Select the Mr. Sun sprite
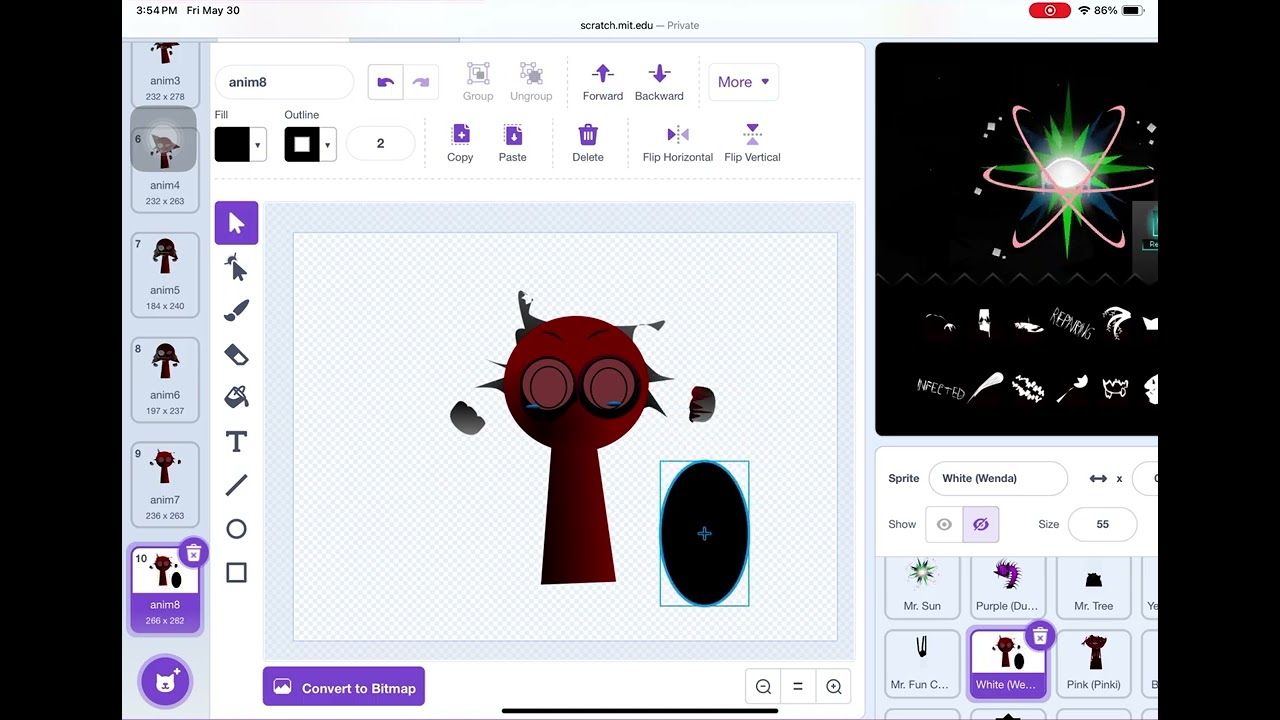1280x720 pixels. pyautogui.click(x=922, y=586)
